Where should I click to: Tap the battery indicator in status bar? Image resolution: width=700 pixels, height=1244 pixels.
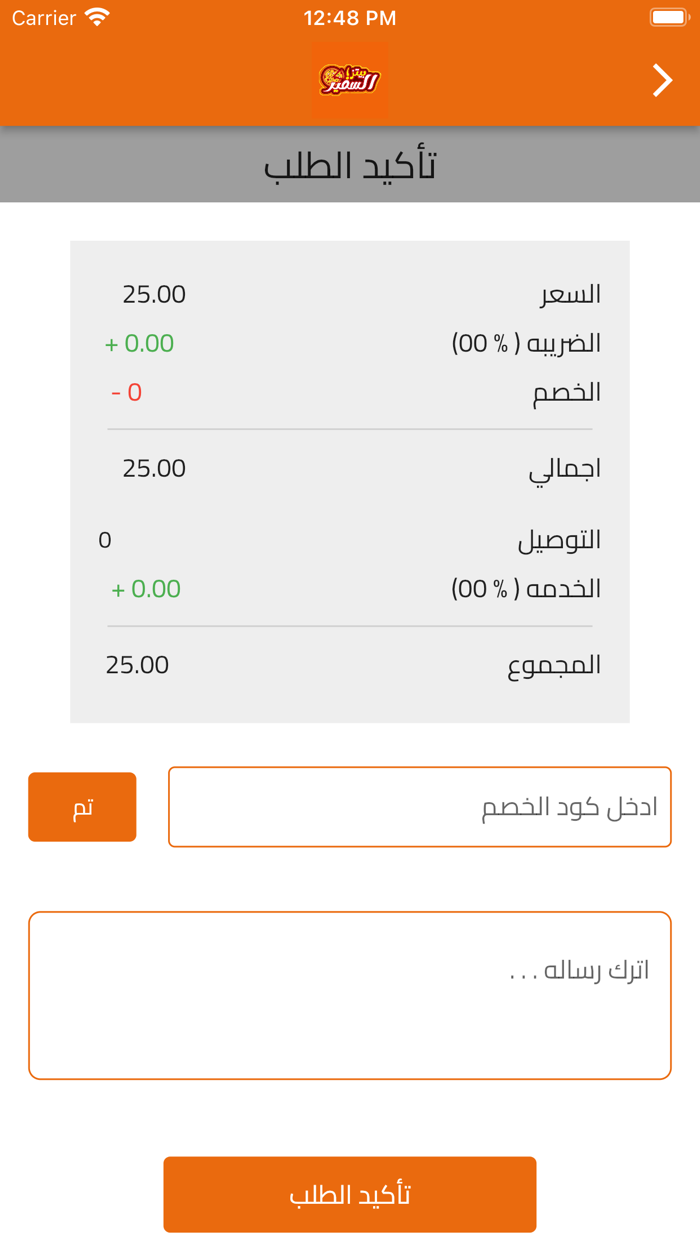(670, 17)
